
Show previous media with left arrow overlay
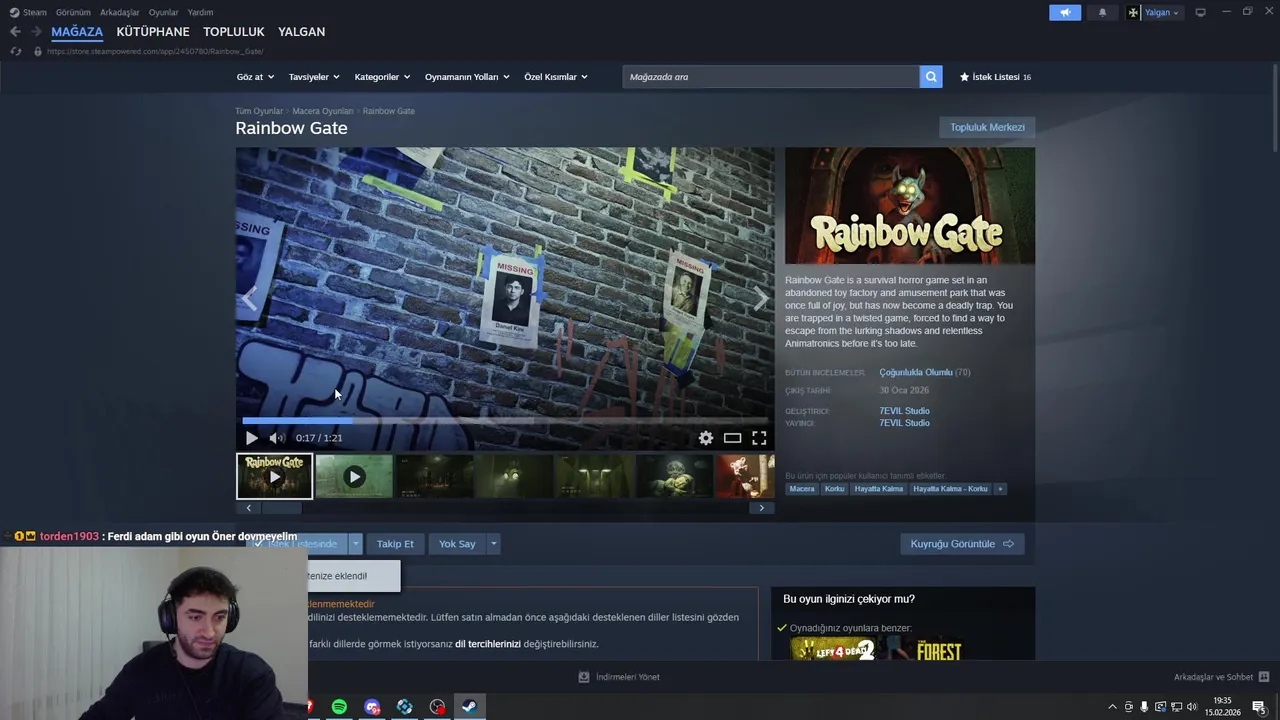(x=250, y=298)
